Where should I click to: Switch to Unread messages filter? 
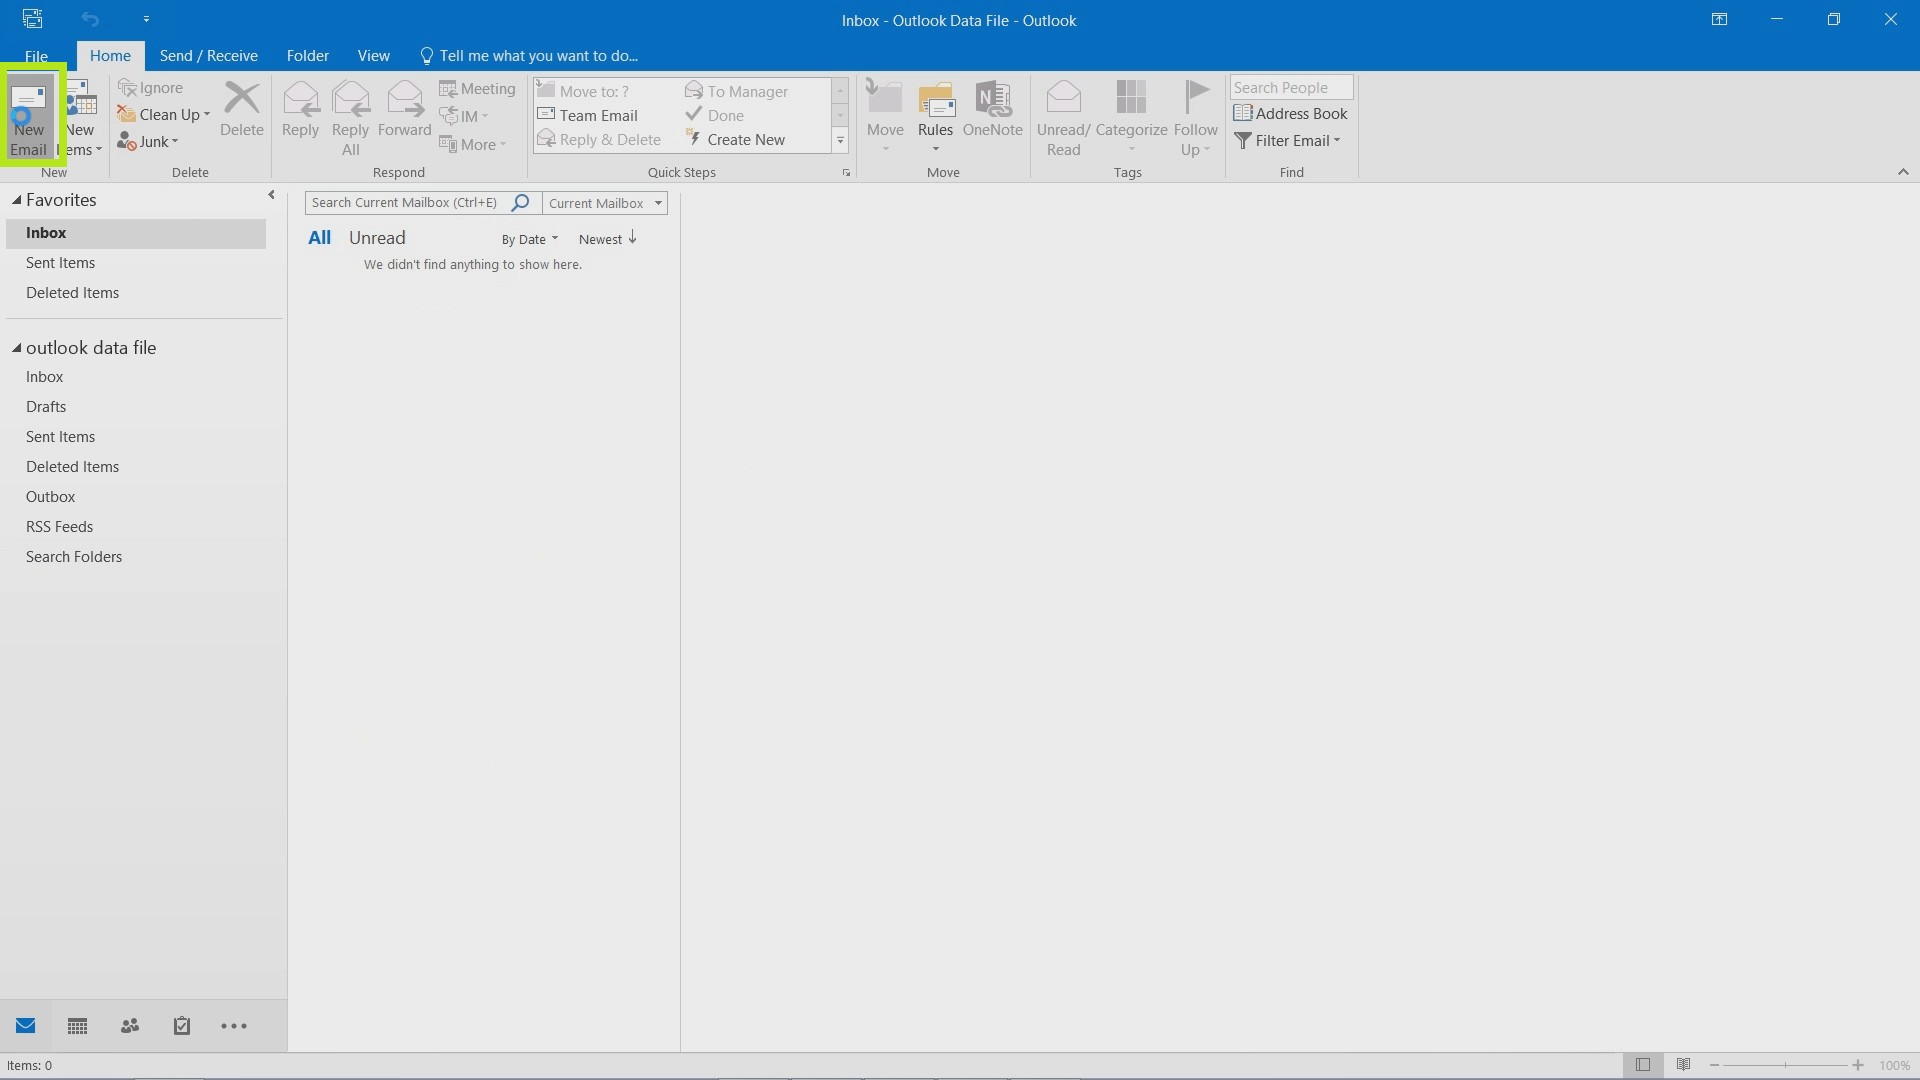tap(377, 237)
